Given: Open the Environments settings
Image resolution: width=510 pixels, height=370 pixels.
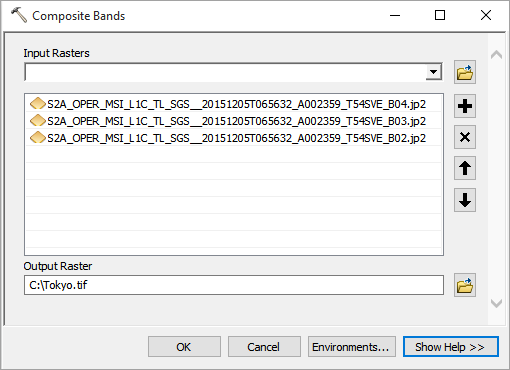Looking at the screenshot, I should (x=352, y=347).
